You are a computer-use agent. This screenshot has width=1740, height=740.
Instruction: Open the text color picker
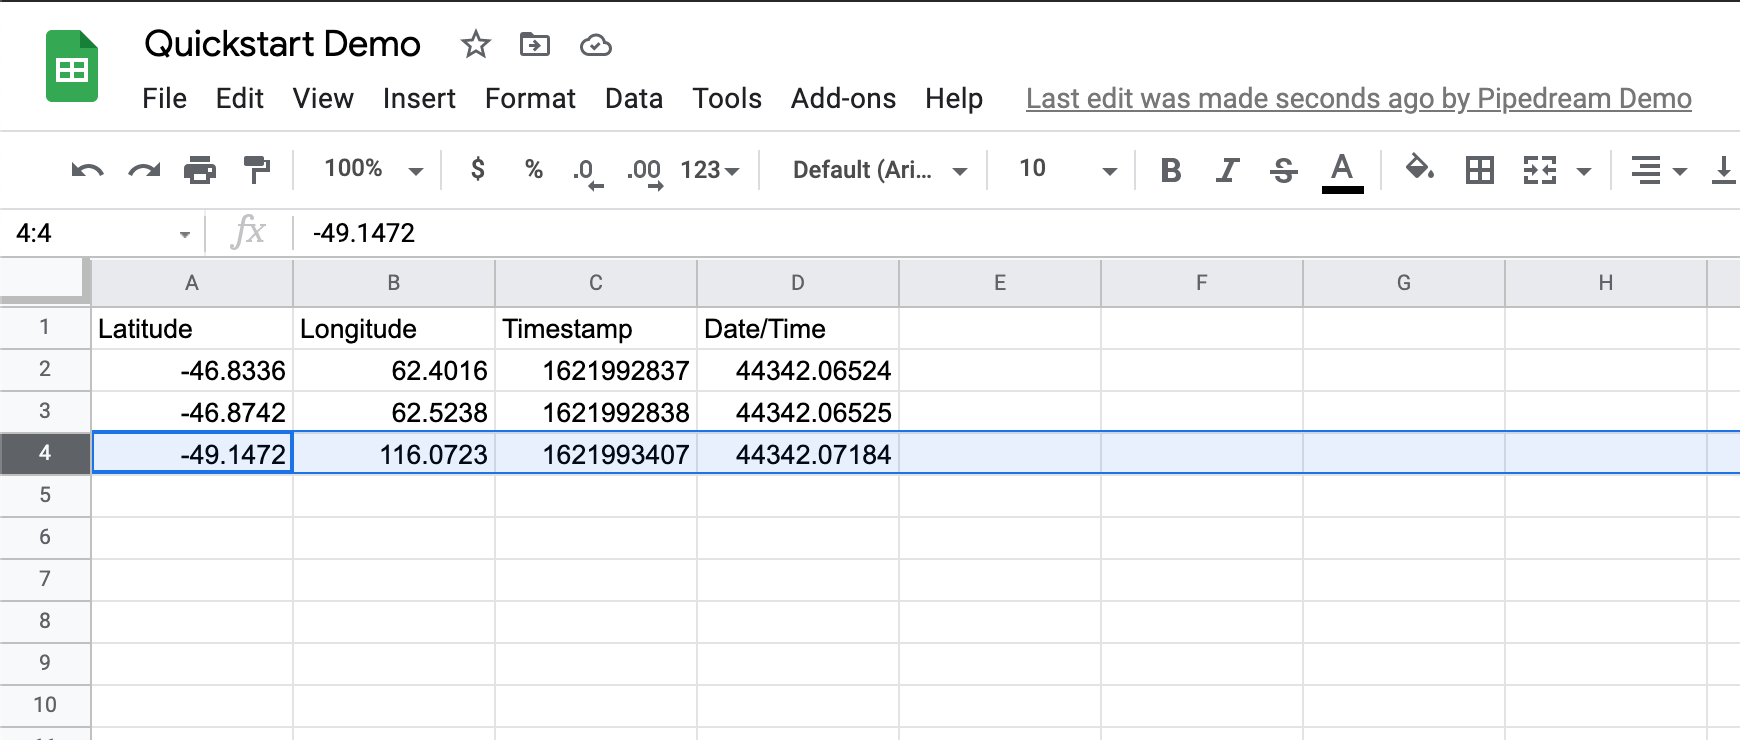pyautogui.click(x=1342, y=170)
